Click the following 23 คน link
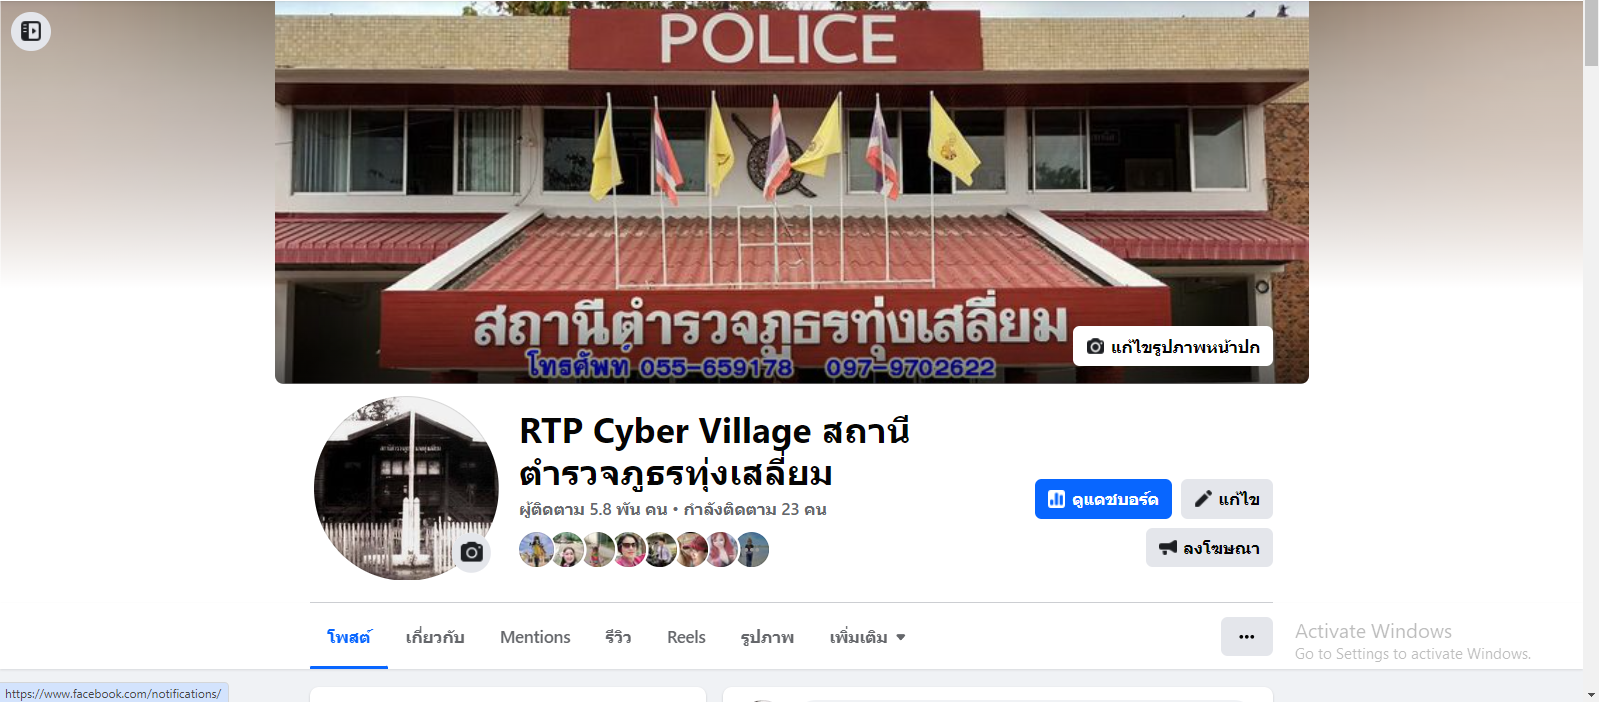Image resolution: width=1599 pixels, height=702 pixels. pyautogui.click(x=755, y=509)
